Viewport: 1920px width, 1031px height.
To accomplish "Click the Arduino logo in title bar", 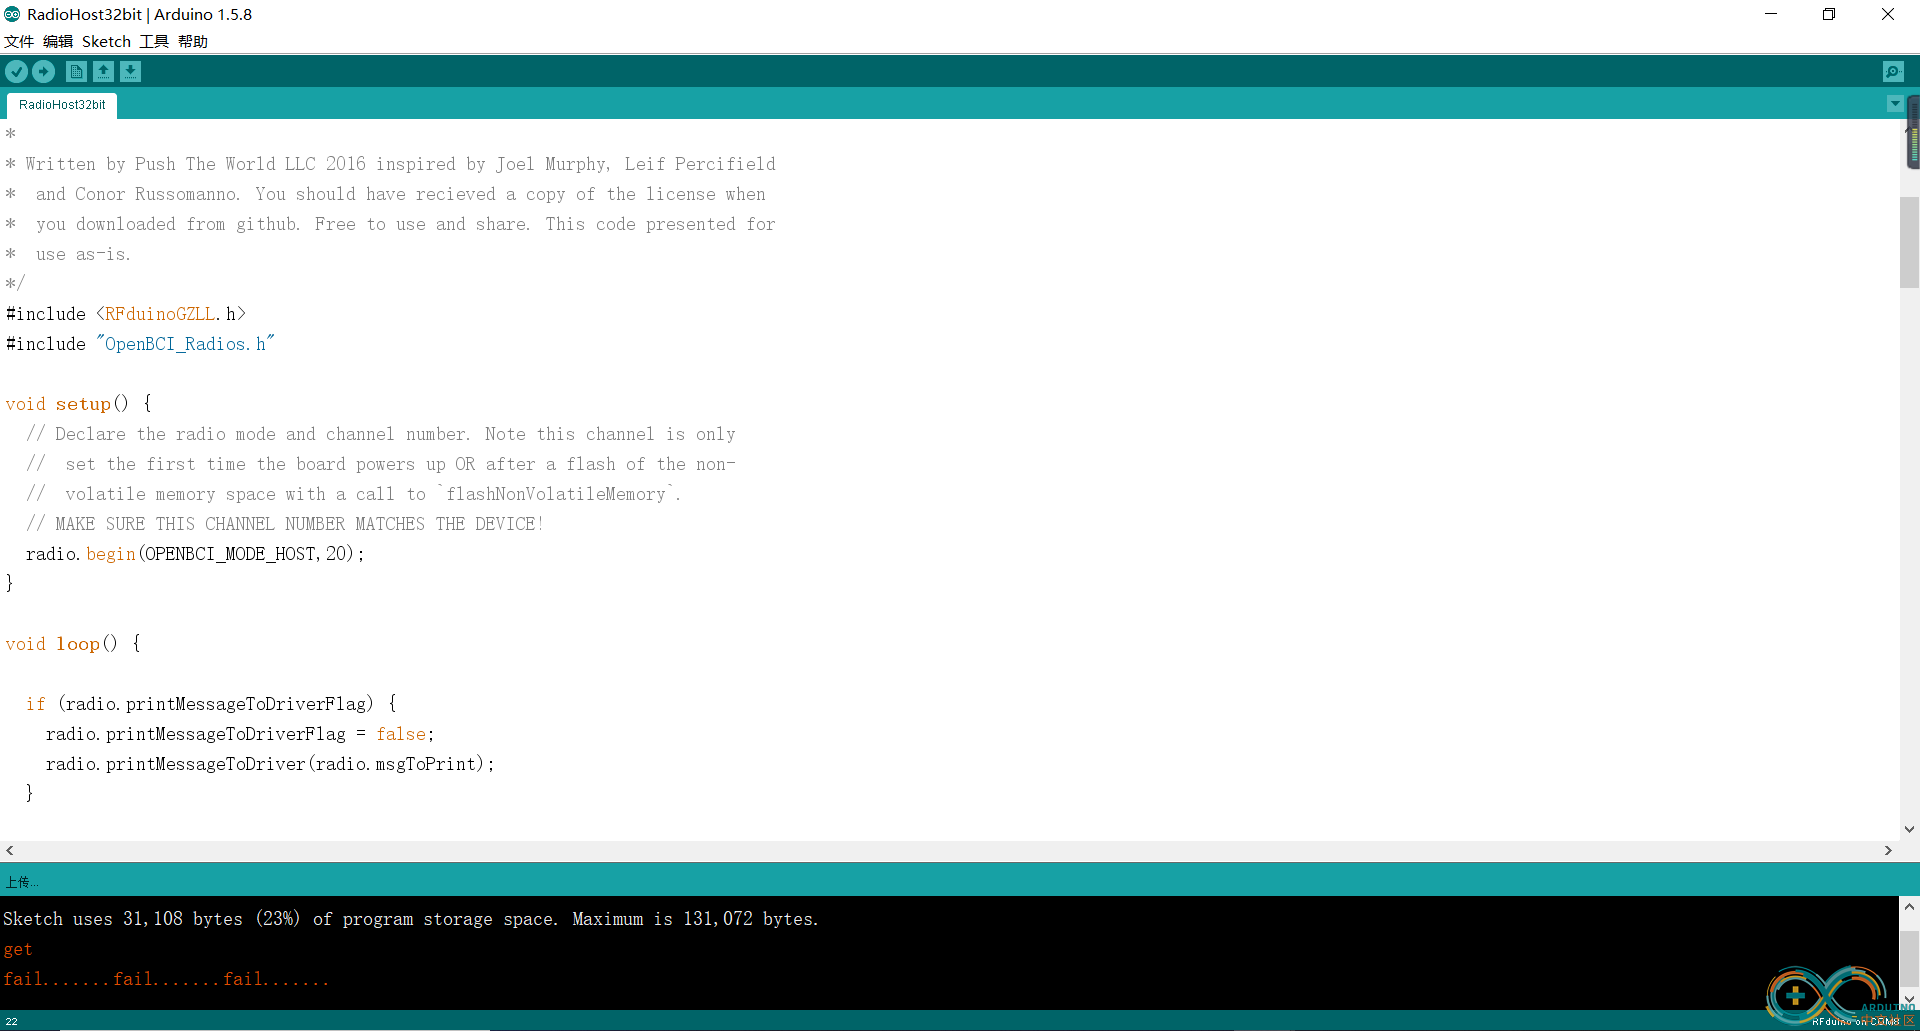I will [12, 14].
